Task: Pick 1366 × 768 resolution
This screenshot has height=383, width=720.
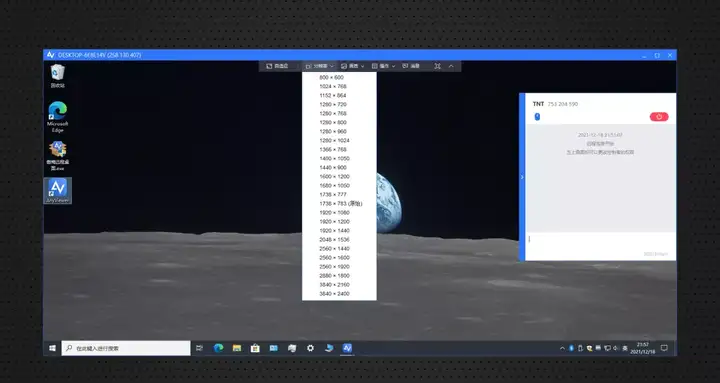Action: click(x=339, y=149)
